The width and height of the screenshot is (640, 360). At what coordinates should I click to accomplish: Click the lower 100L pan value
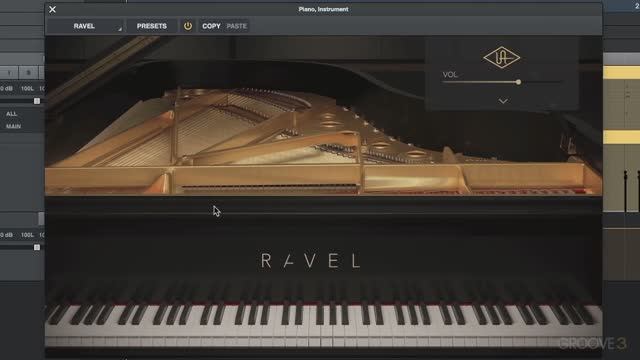[x=27, y=235]
